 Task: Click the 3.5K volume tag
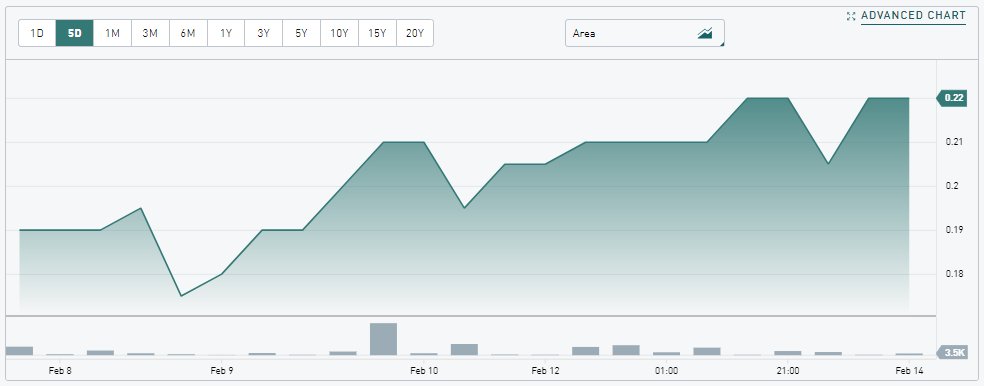pos(952,353)
